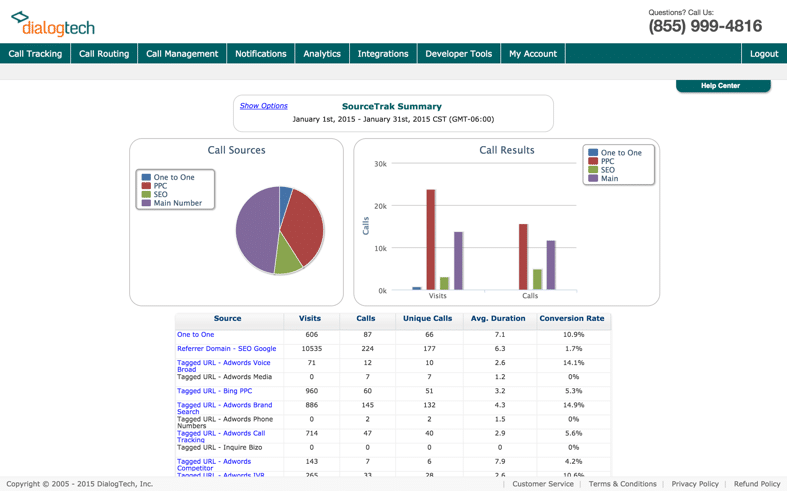Open Customer Service footer link
This screenshot has height=491, width=787.
point(543,484)
